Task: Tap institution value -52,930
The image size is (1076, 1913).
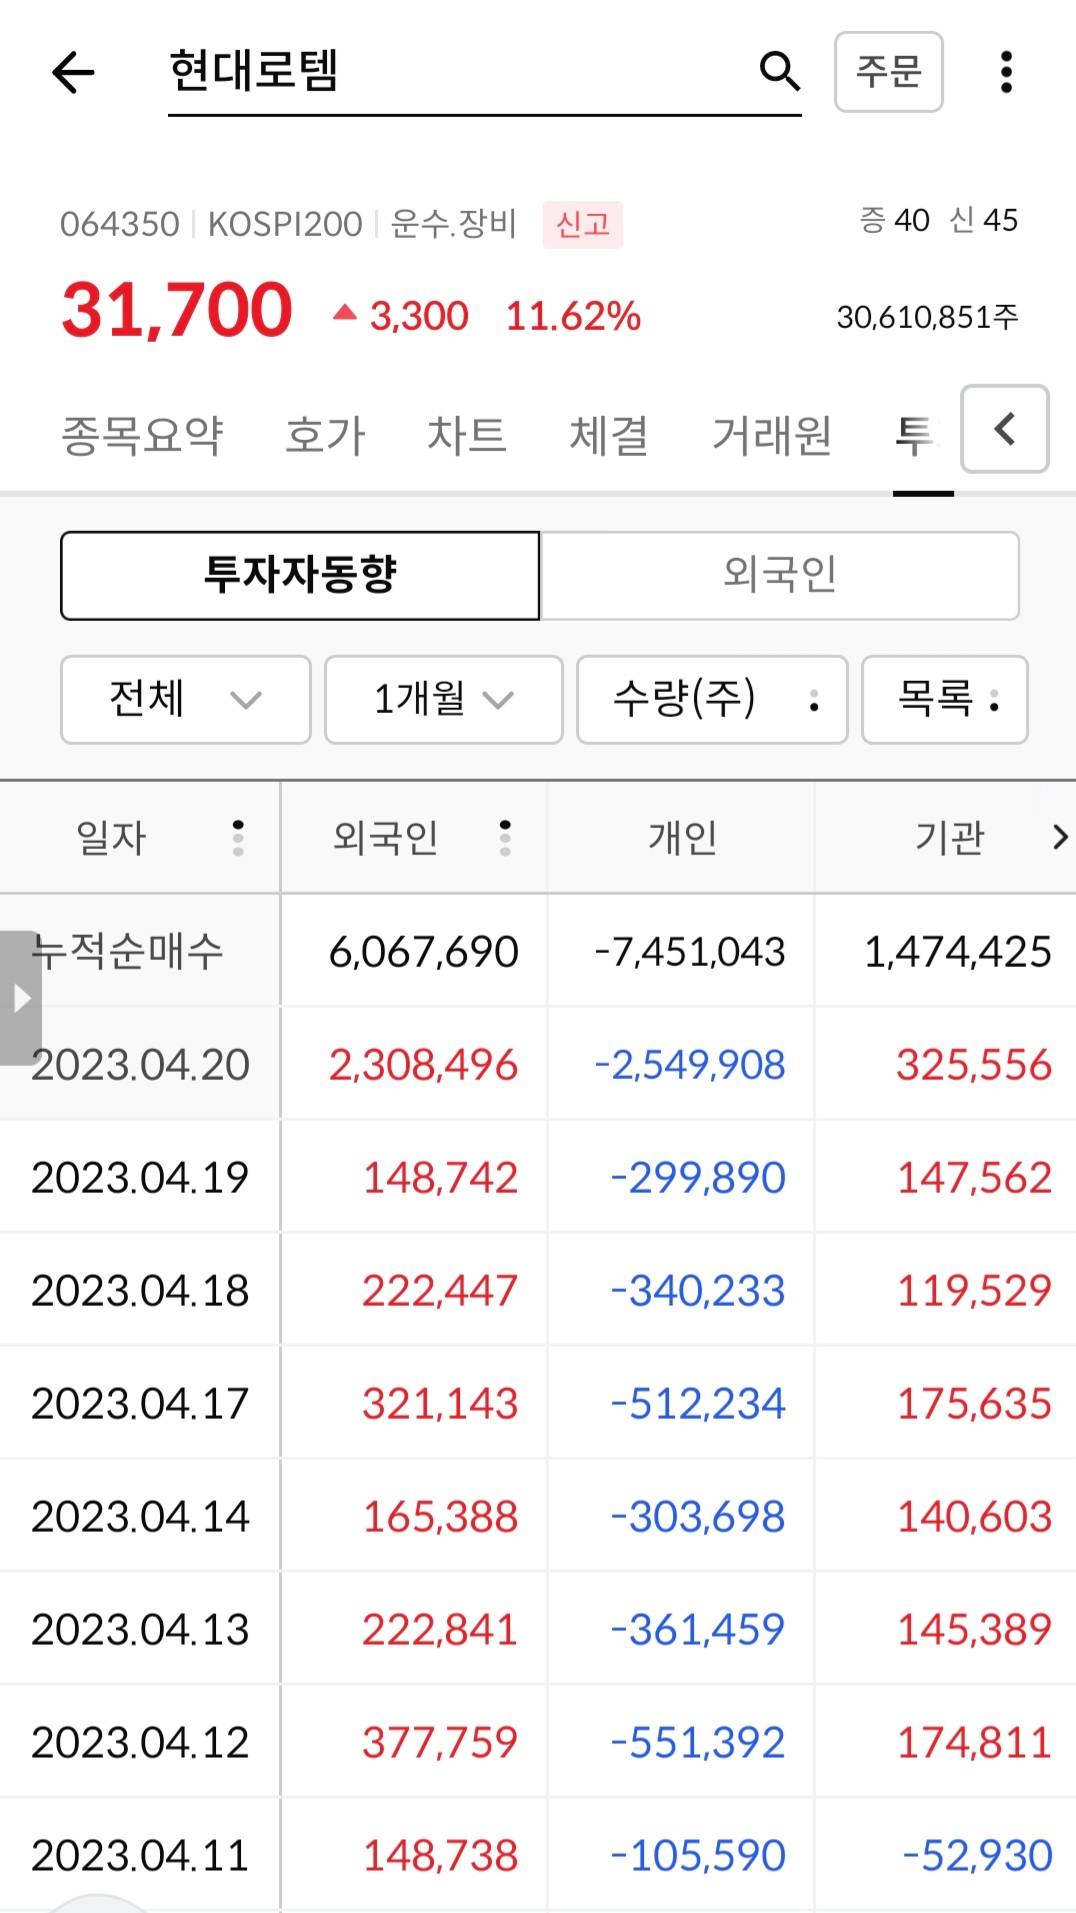Action: click(x=977, y=1856)
